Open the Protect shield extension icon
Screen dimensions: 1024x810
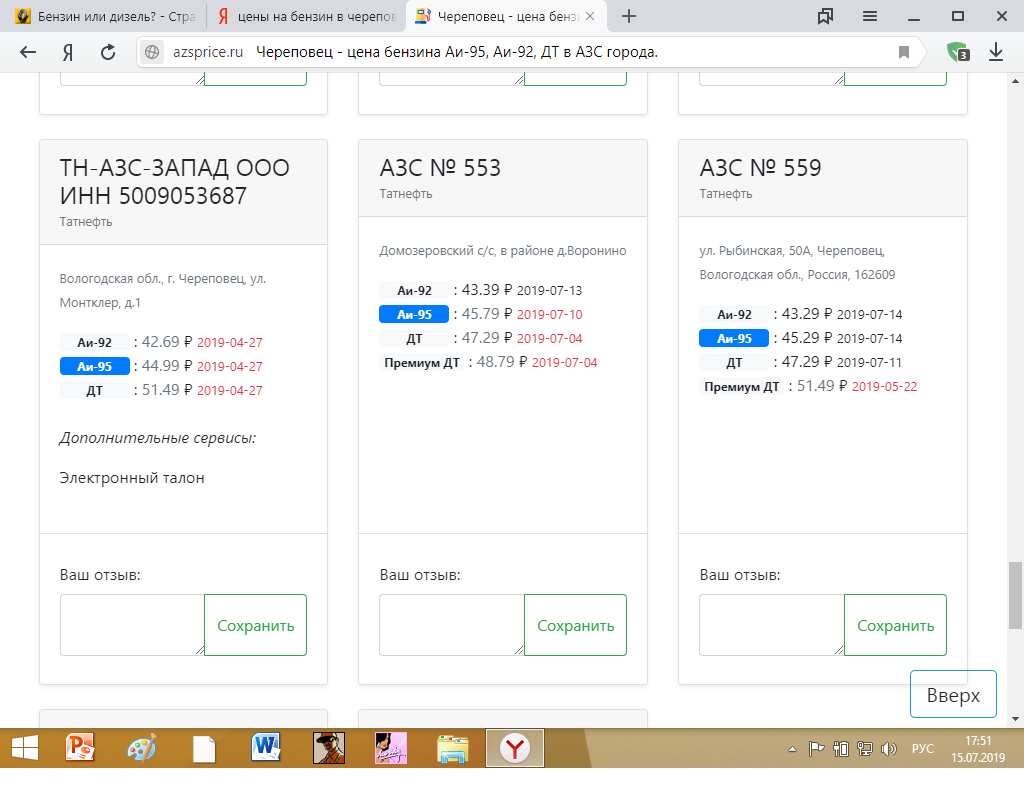(958, 52)
